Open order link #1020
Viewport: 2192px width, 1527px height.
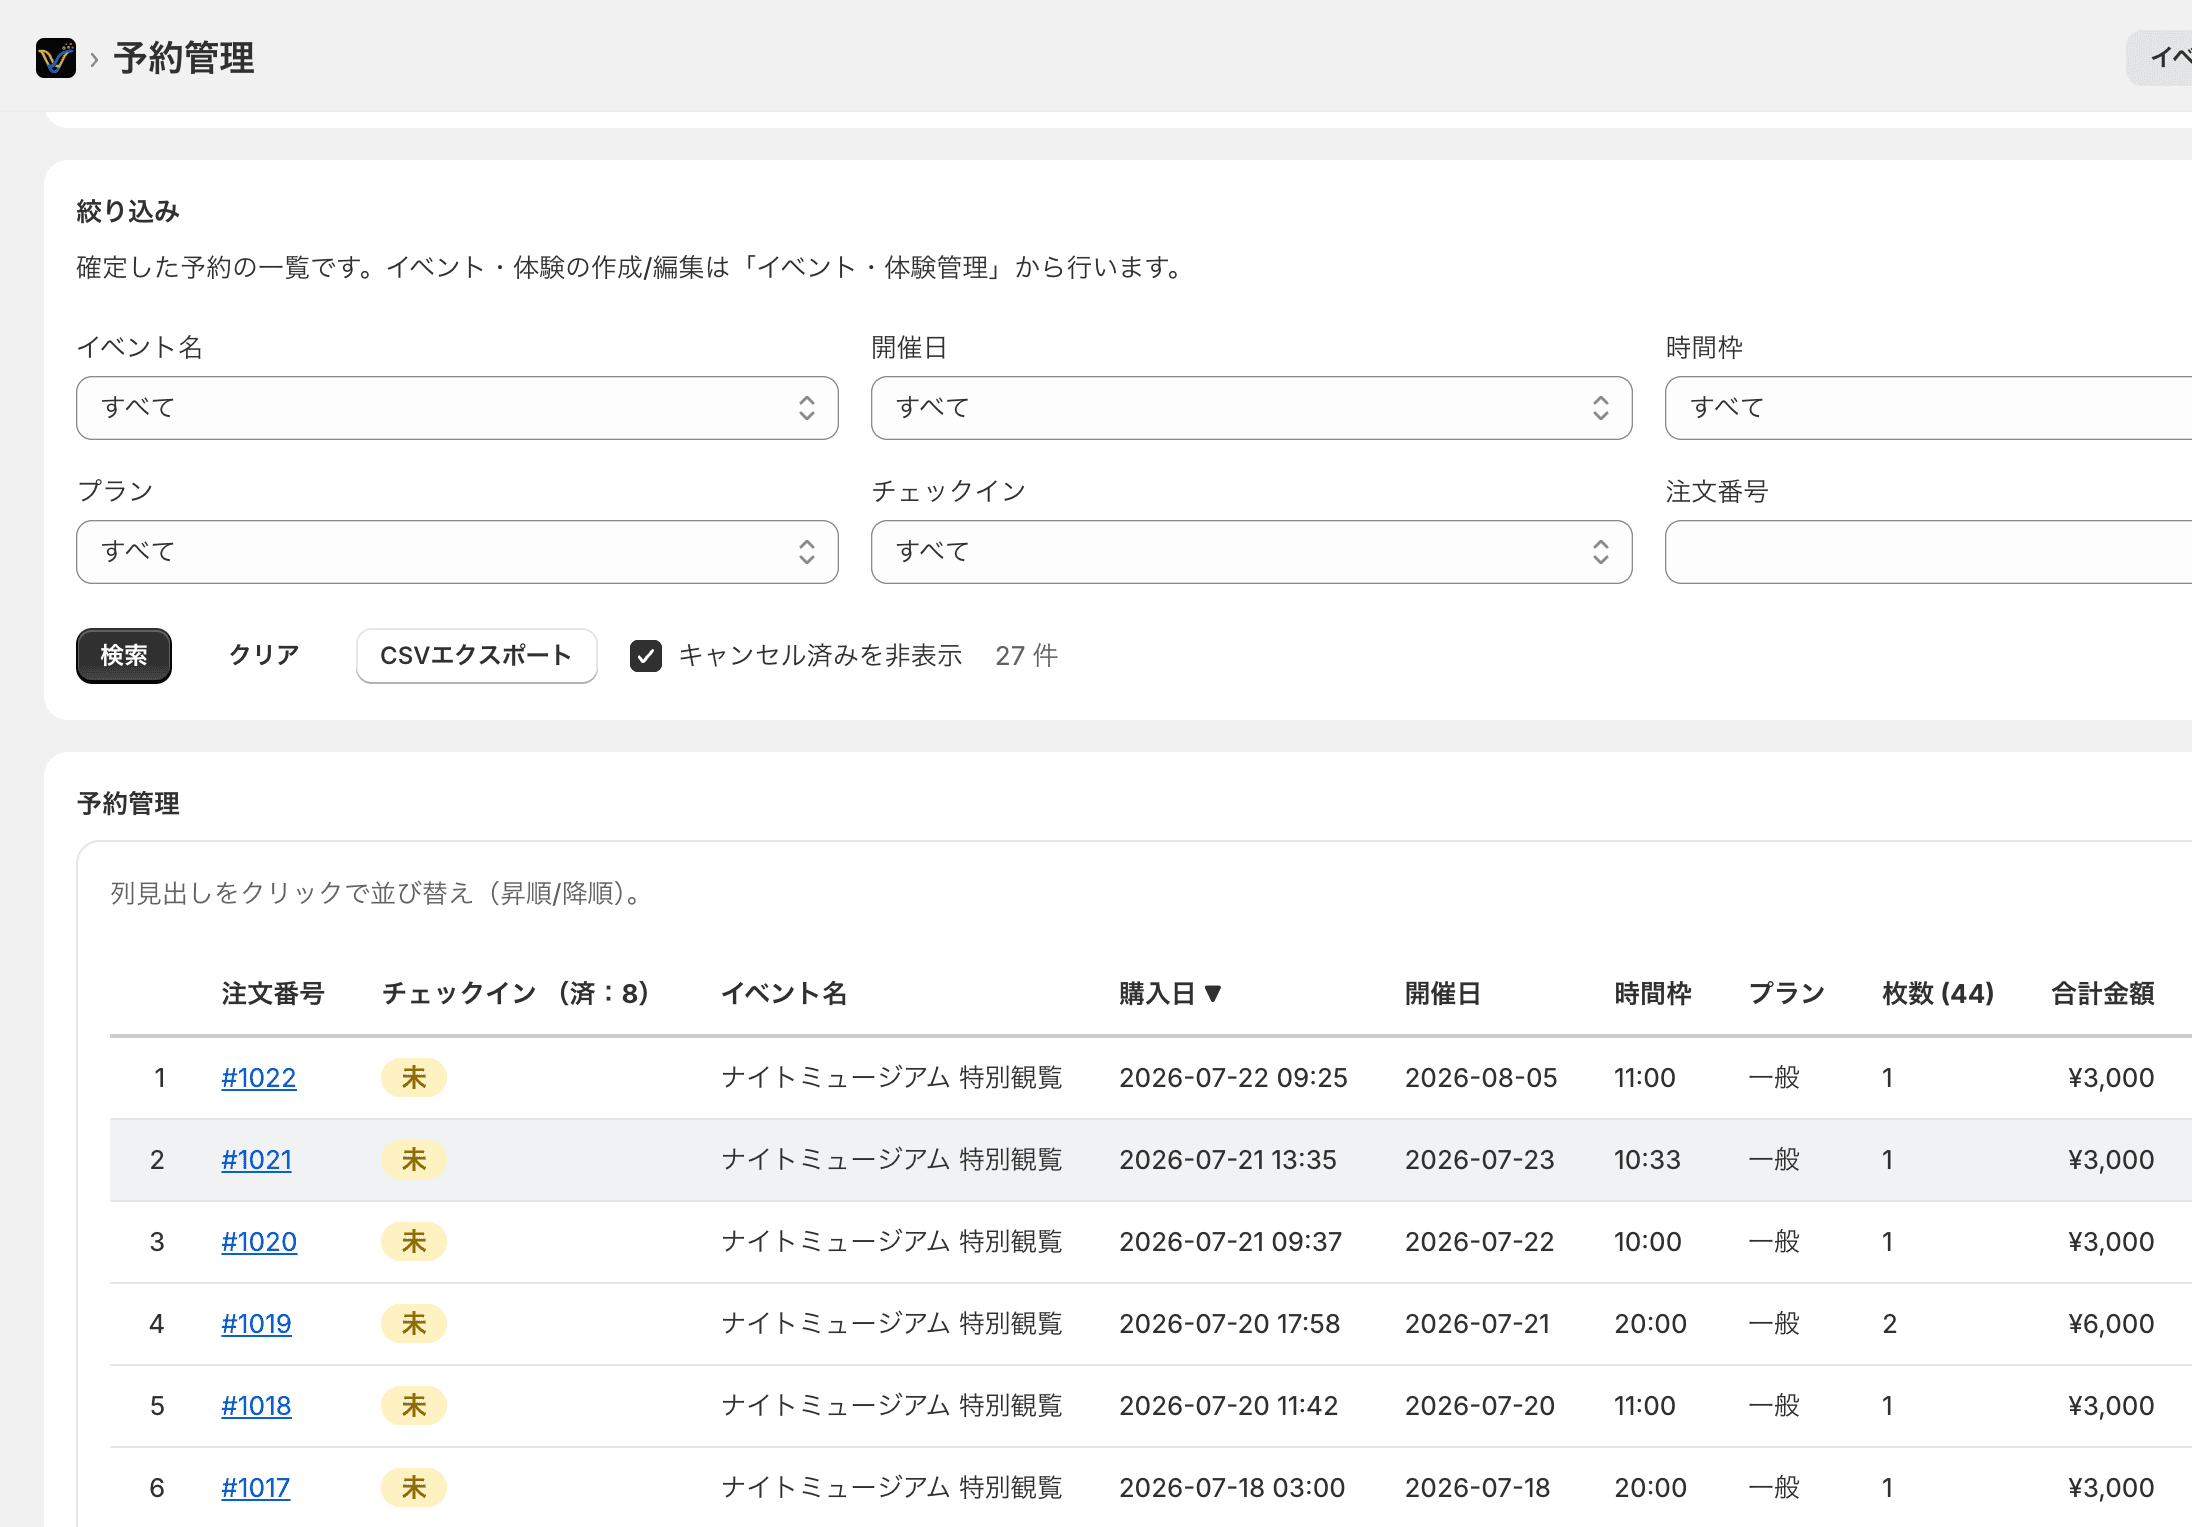[x=259, y=1242]
